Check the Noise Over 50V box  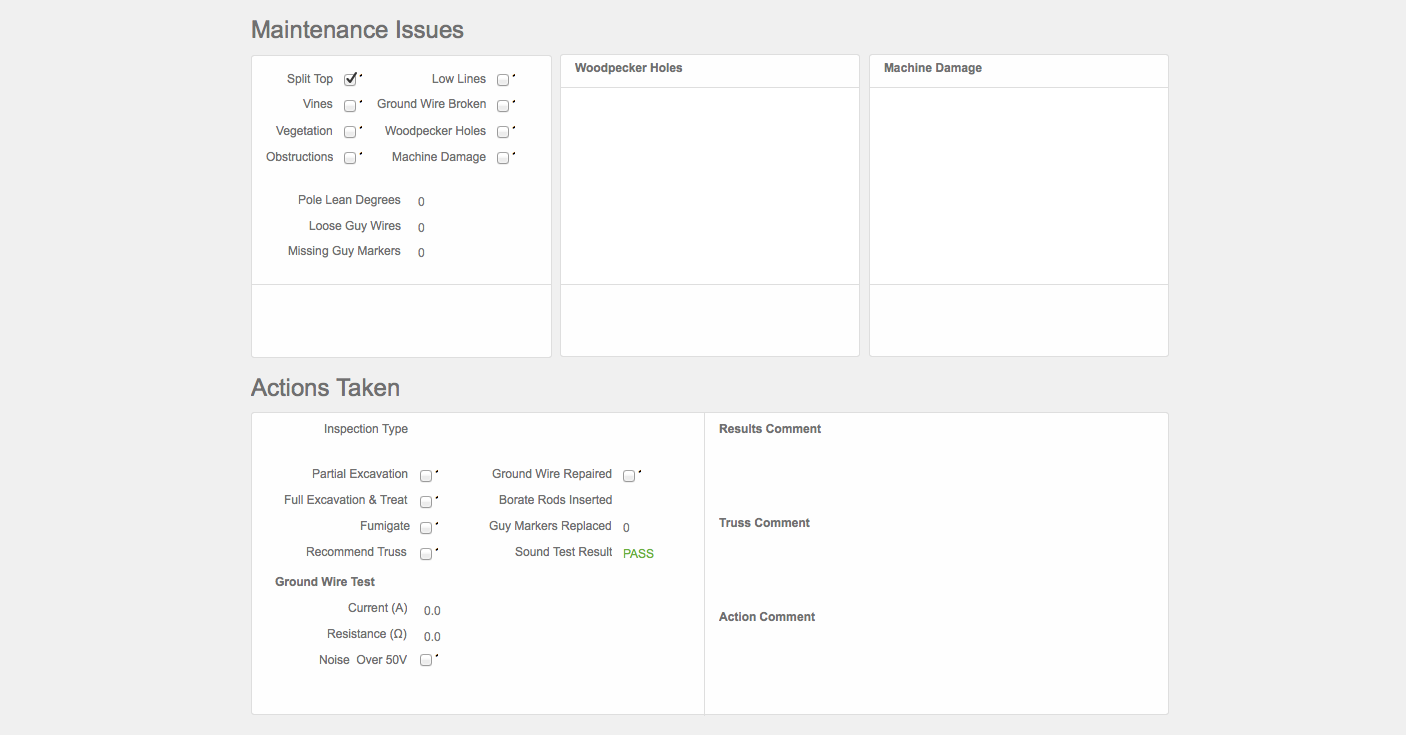click(426, 660)
